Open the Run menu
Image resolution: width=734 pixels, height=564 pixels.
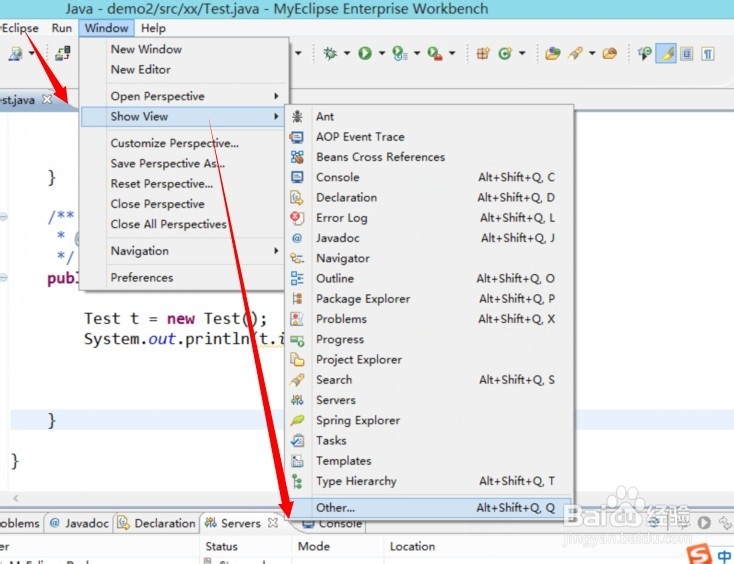[x=62, y=28]
